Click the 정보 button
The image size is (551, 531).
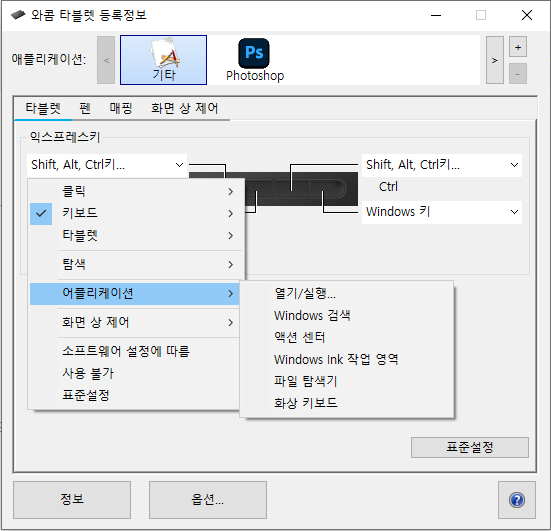tap(72, 500)
